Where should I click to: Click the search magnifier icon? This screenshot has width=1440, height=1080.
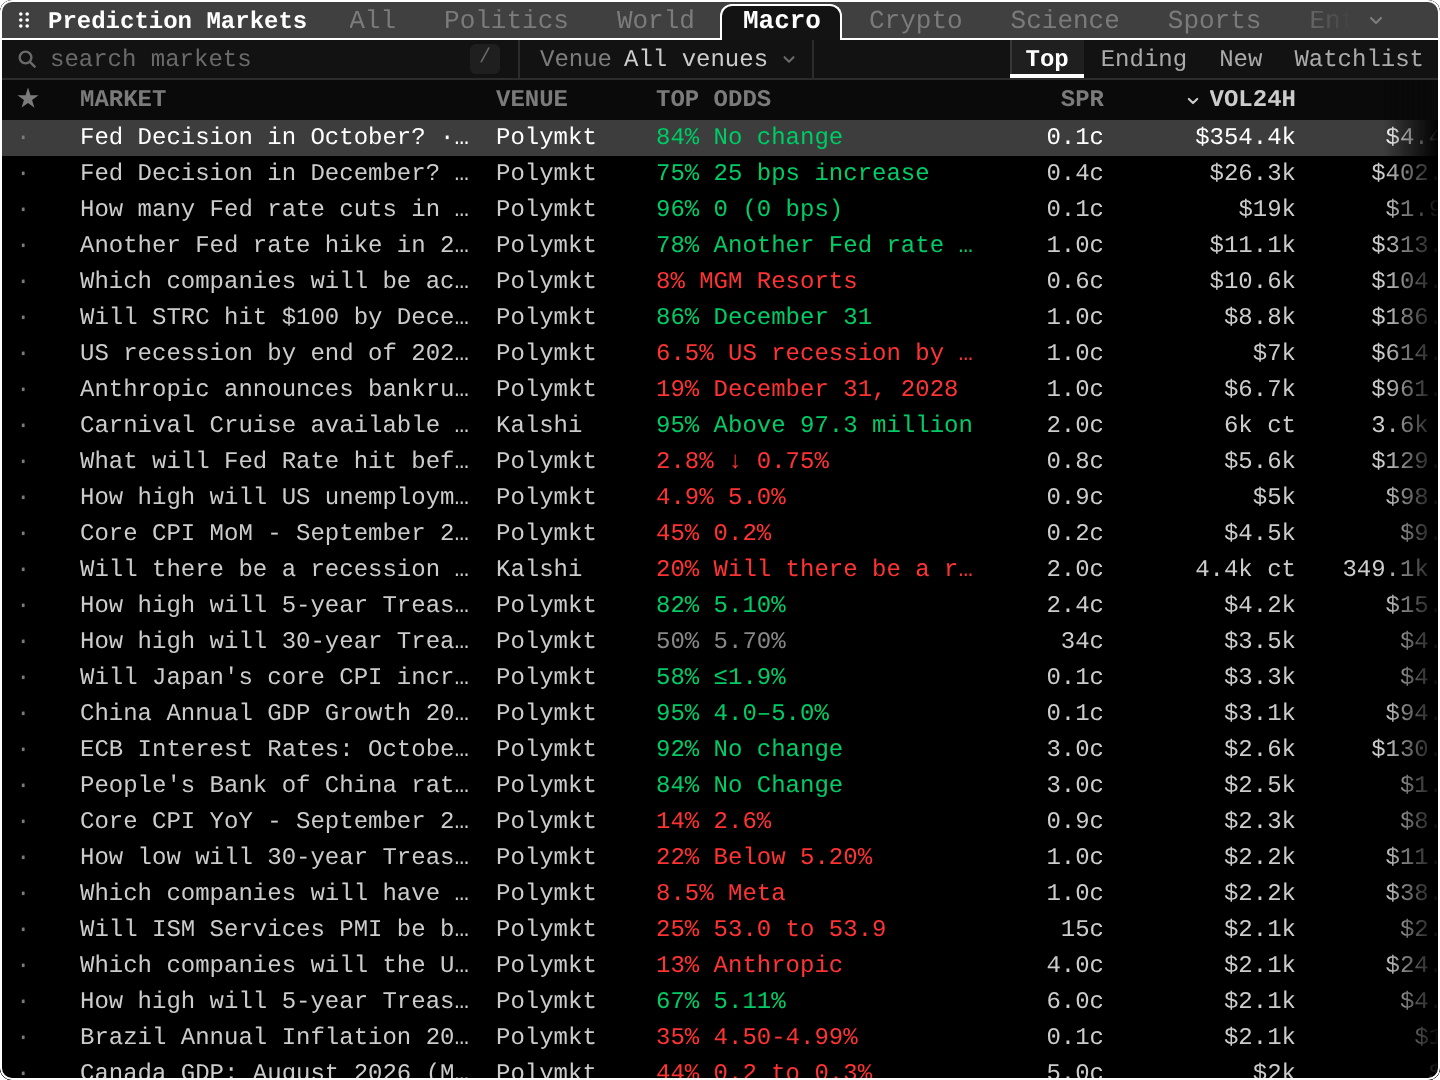[27, 59]
